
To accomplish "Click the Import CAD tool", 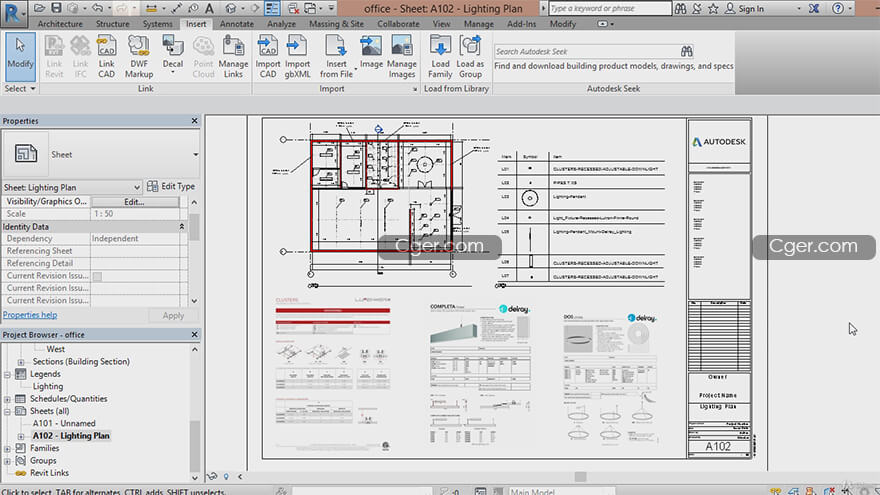I will (268, 57).
